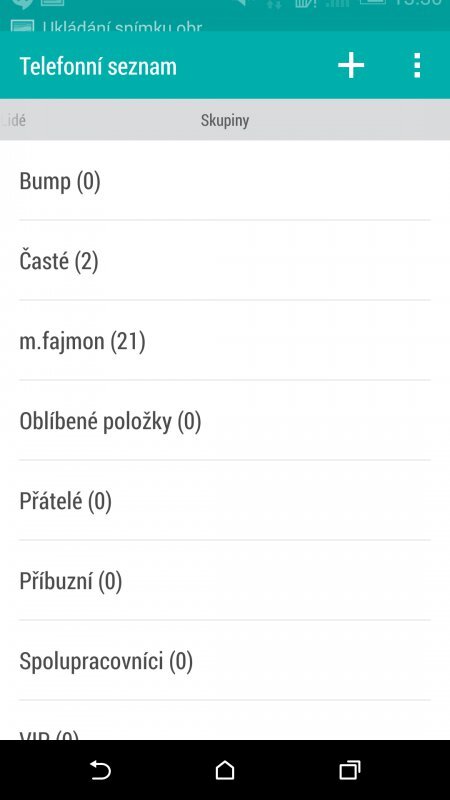
Task: Open the Příbuzní (0) group
Action: tap(225, 581)
